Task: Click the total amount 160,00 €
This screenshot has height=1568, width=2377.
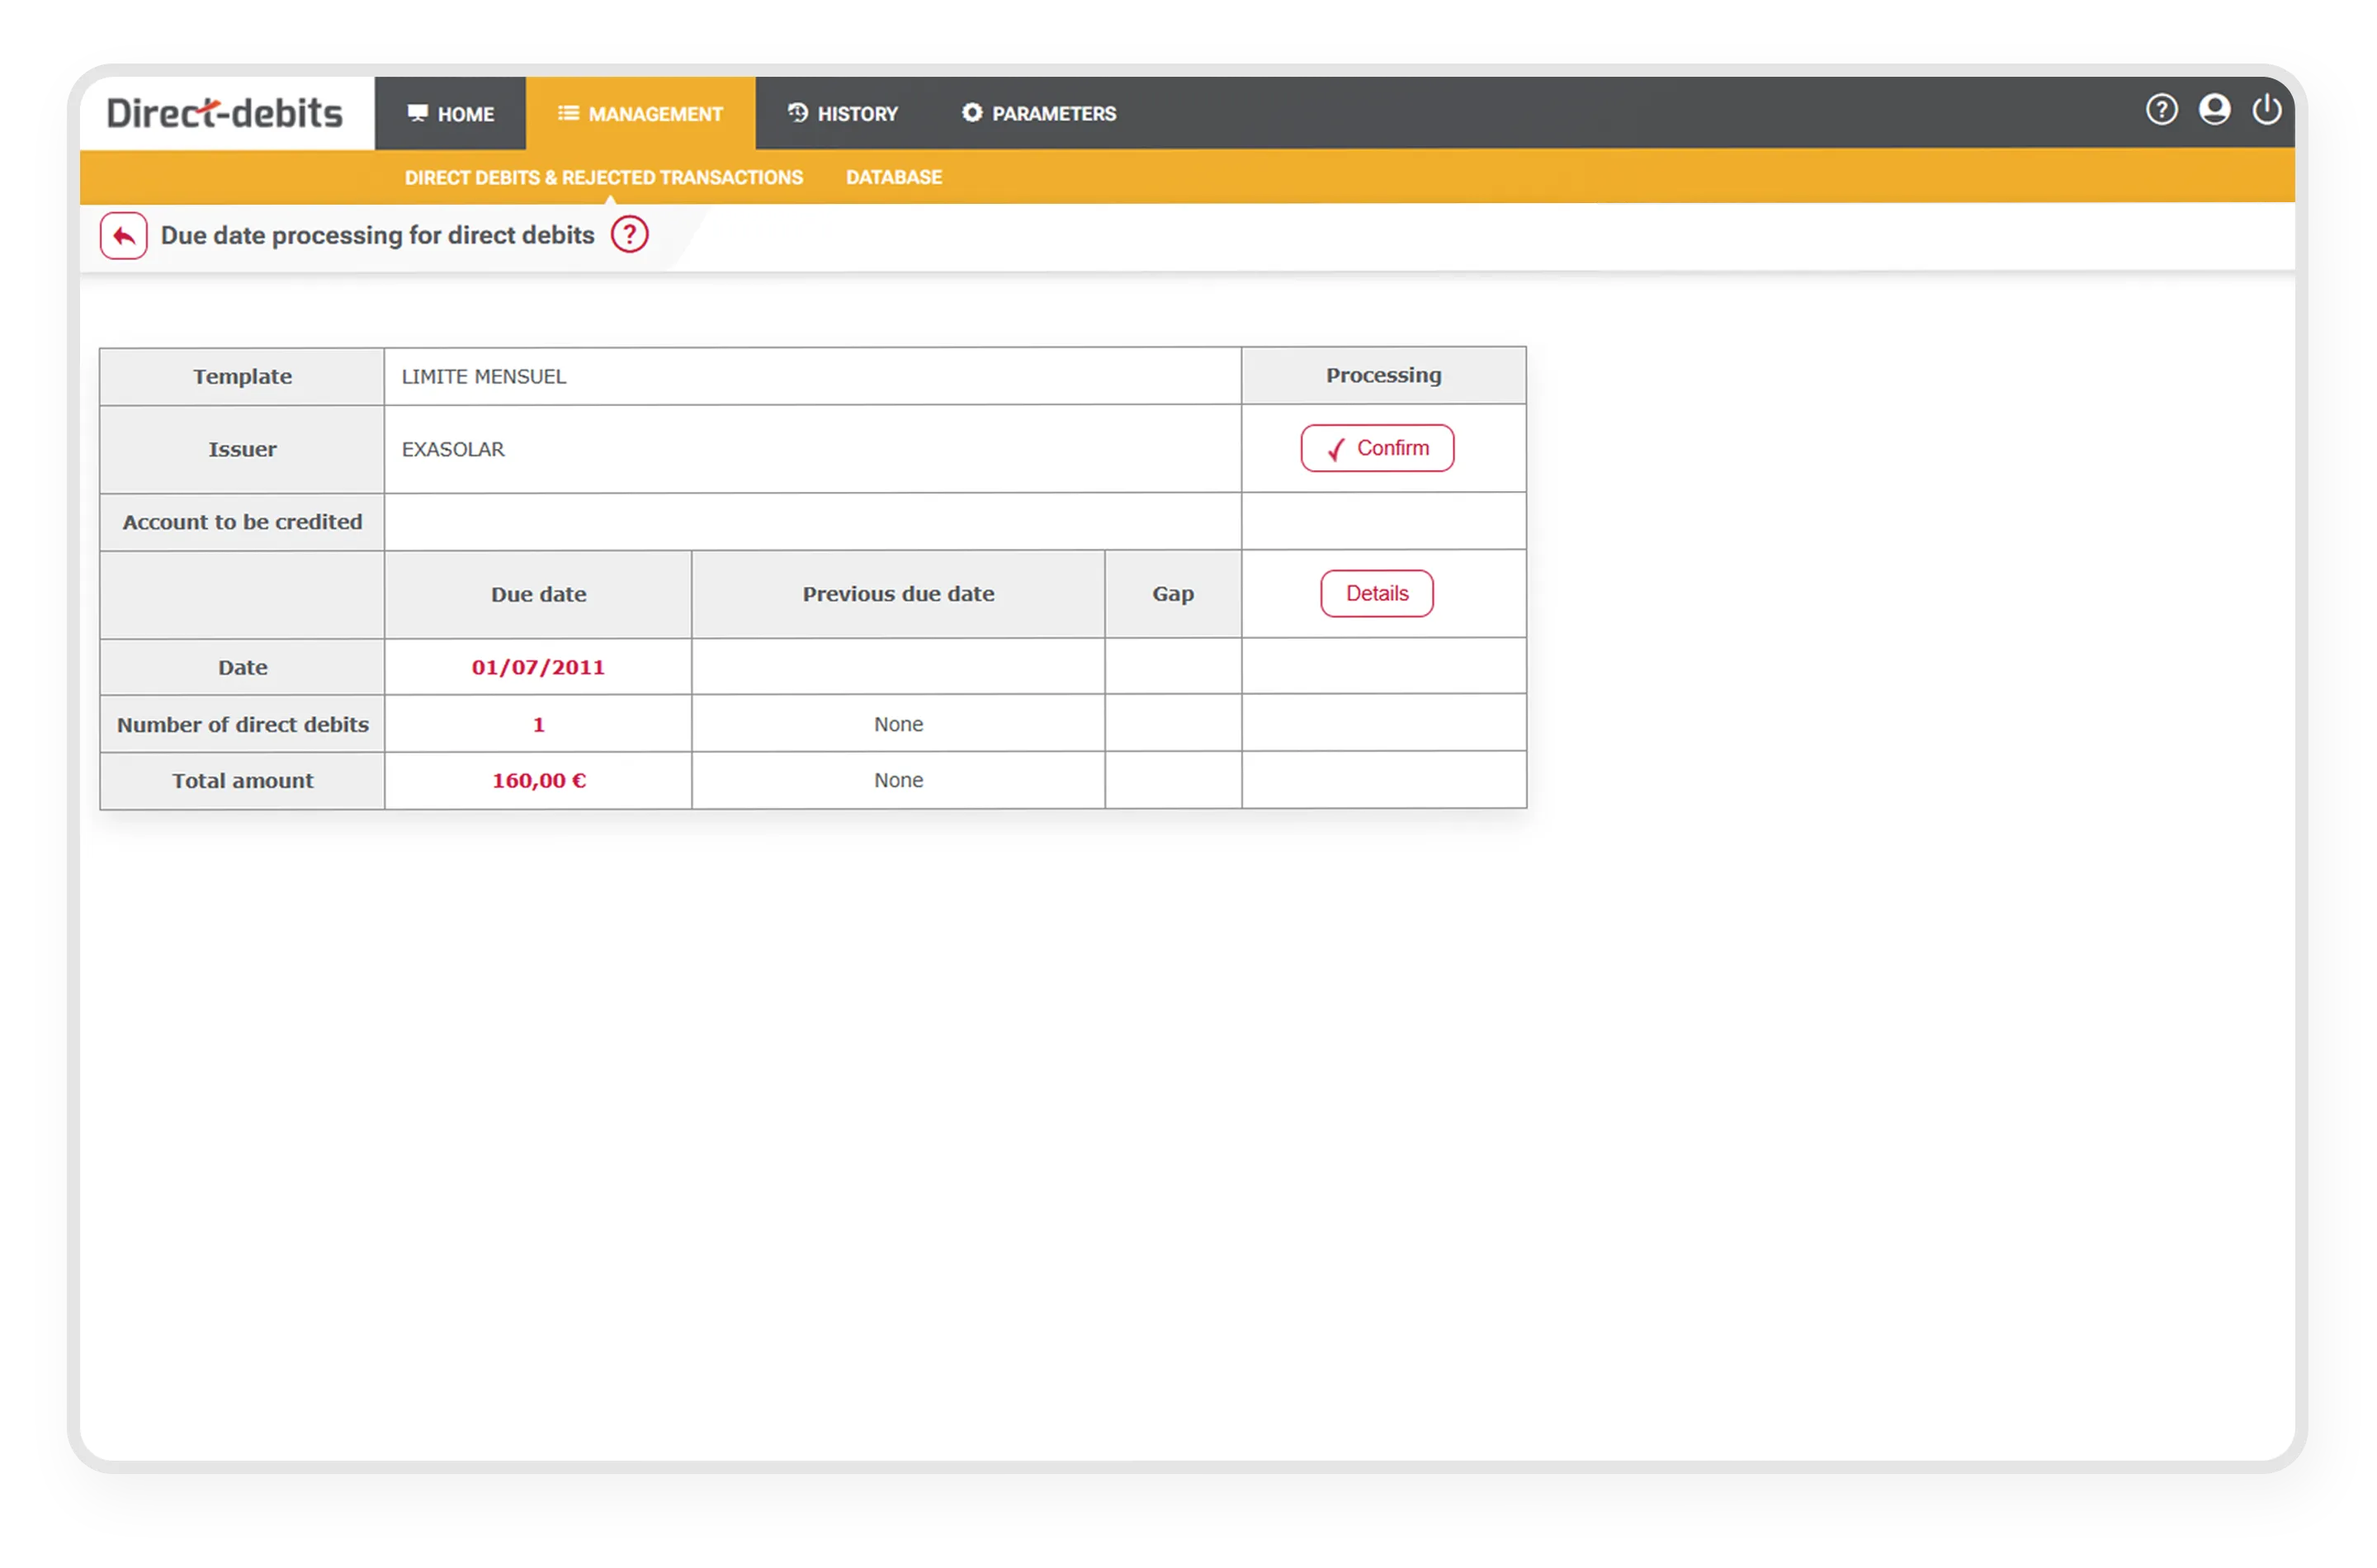Action: click(x=538, y=780)
